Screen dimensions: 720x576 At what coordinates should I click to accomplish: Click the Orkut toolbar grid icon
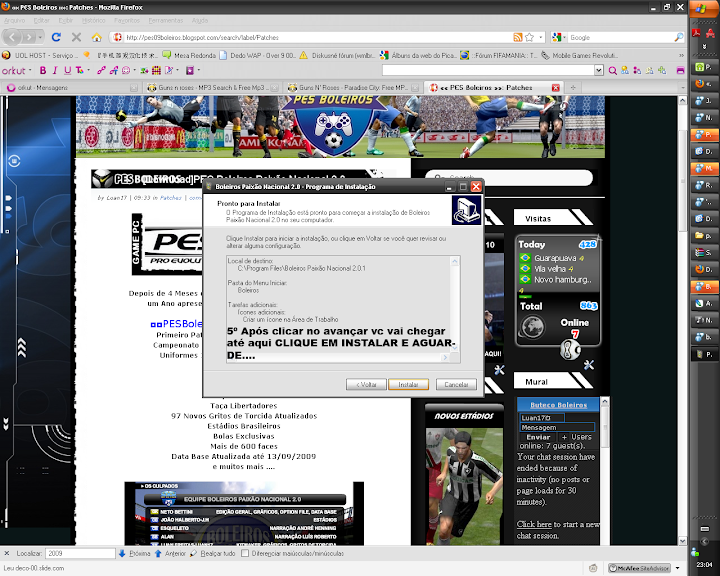pyautogui.click(x=157, y=70)
